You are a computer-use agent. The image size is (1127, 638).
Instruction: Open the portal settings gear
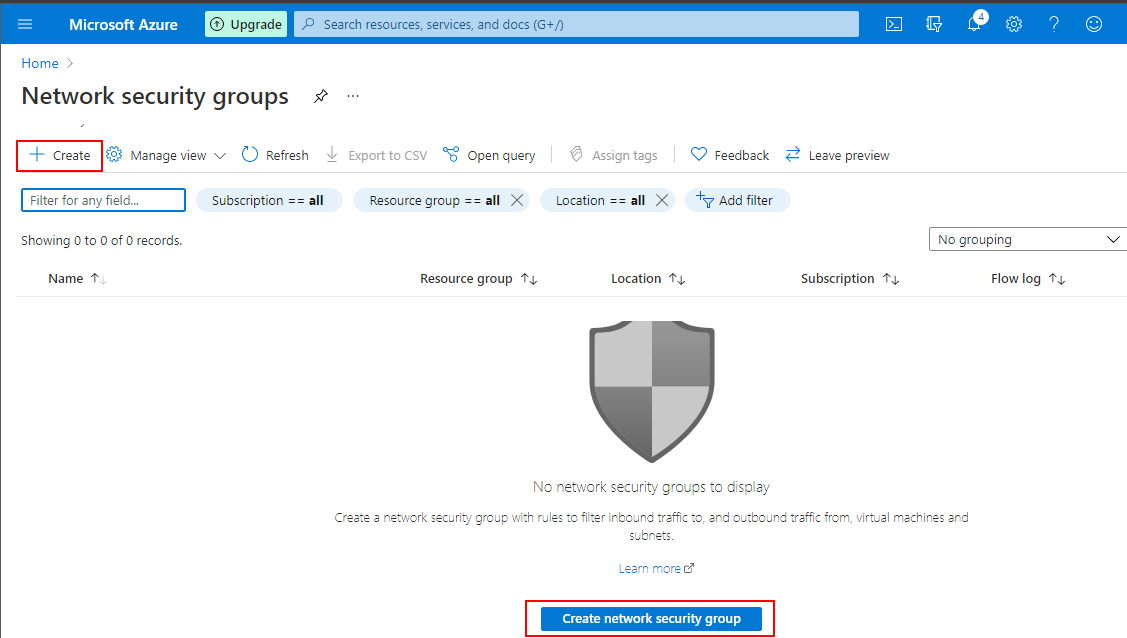tap(1013, 23)
